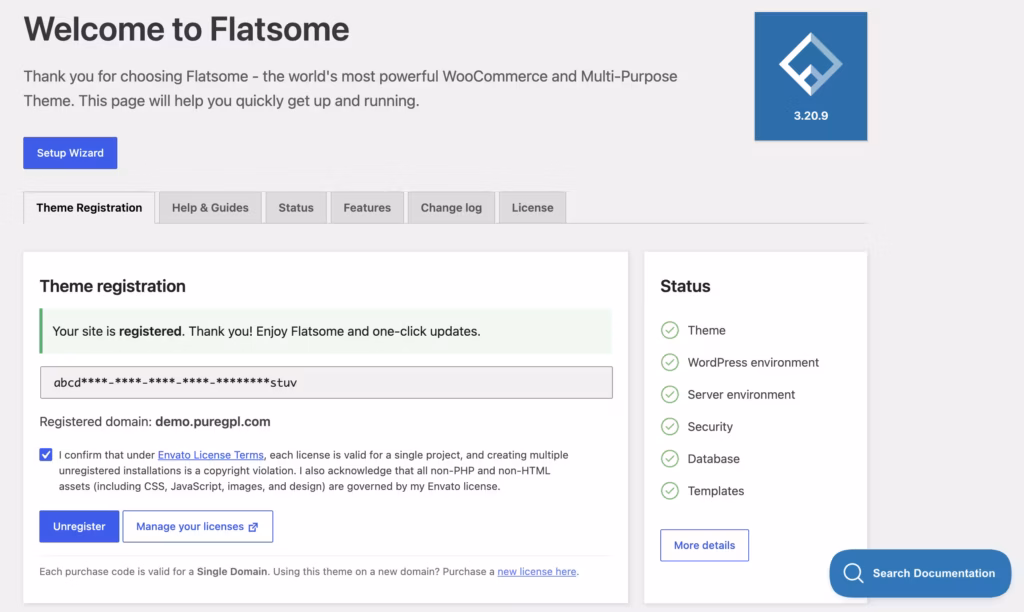Click the Status panel heading
The height and width of the screenshot is (612, 1024).
pyautogui.click(x=685, y=286)
